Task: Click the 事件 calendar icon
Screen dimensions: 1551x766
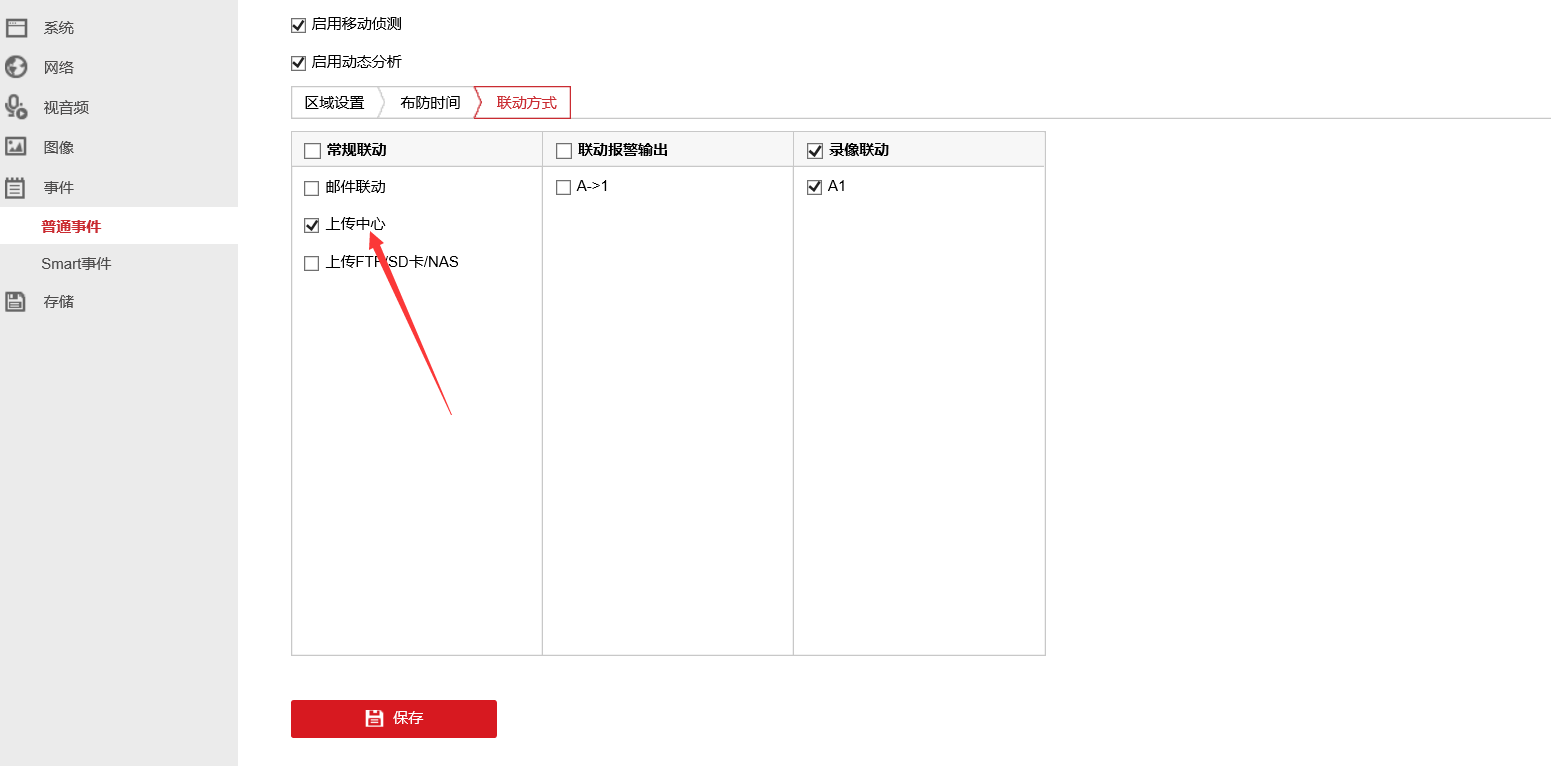Action: point(16,187)
